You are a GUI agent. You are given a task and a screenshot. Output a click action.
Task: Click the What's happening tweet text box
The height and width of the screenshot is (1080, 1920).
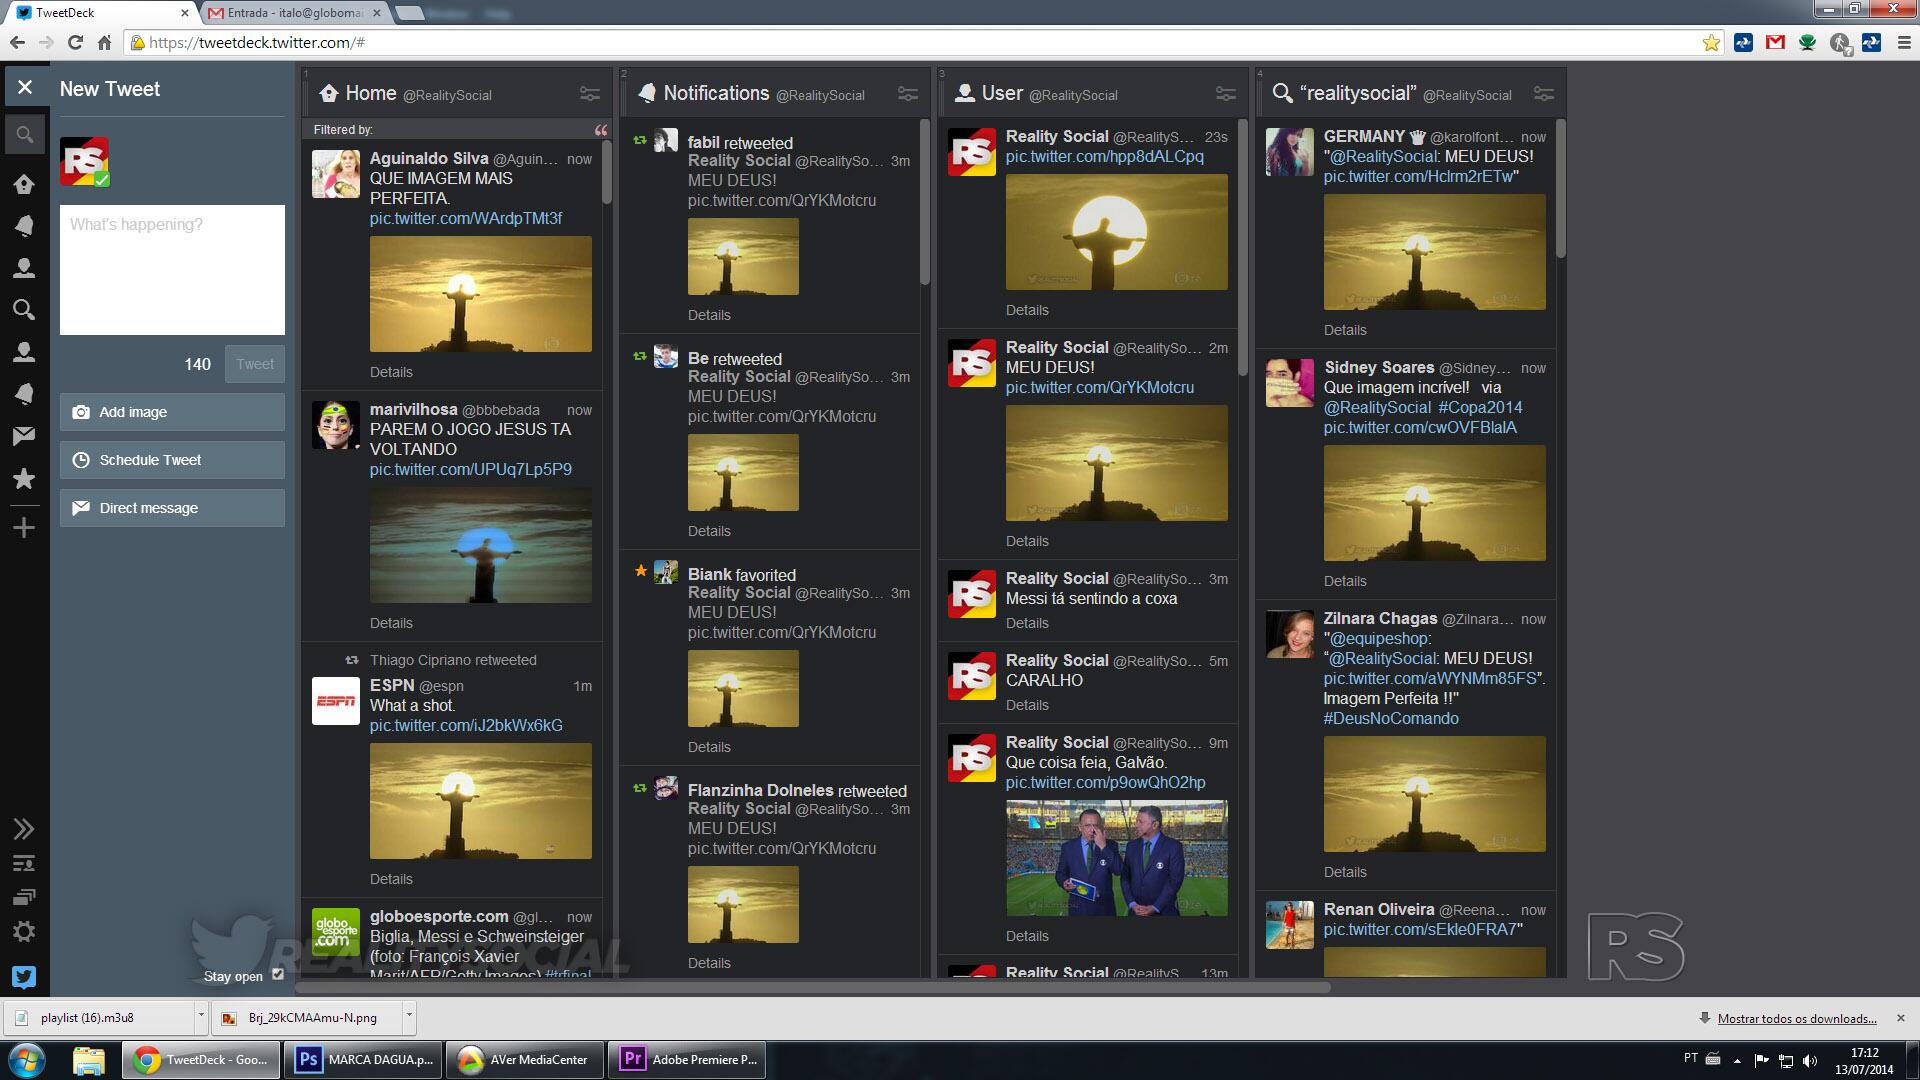[x=172, y=270]
